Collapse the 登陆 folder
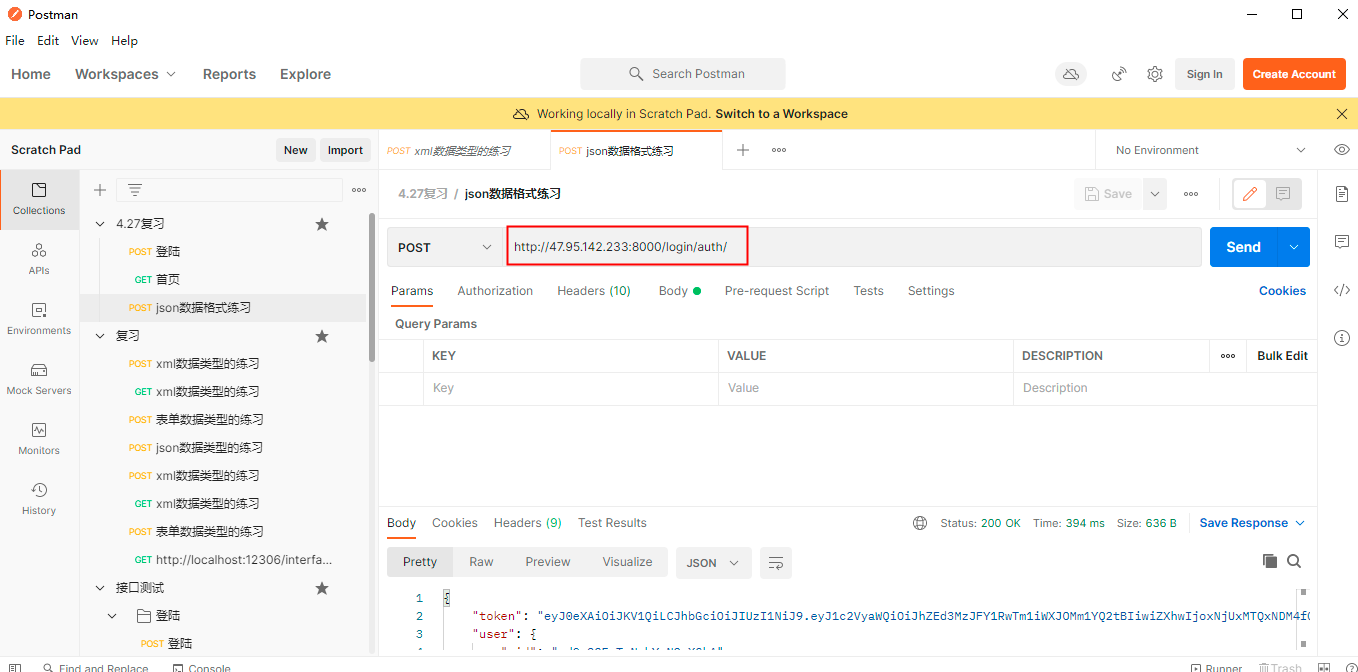The image size is (1358, 672). click(x=112, y=616)
